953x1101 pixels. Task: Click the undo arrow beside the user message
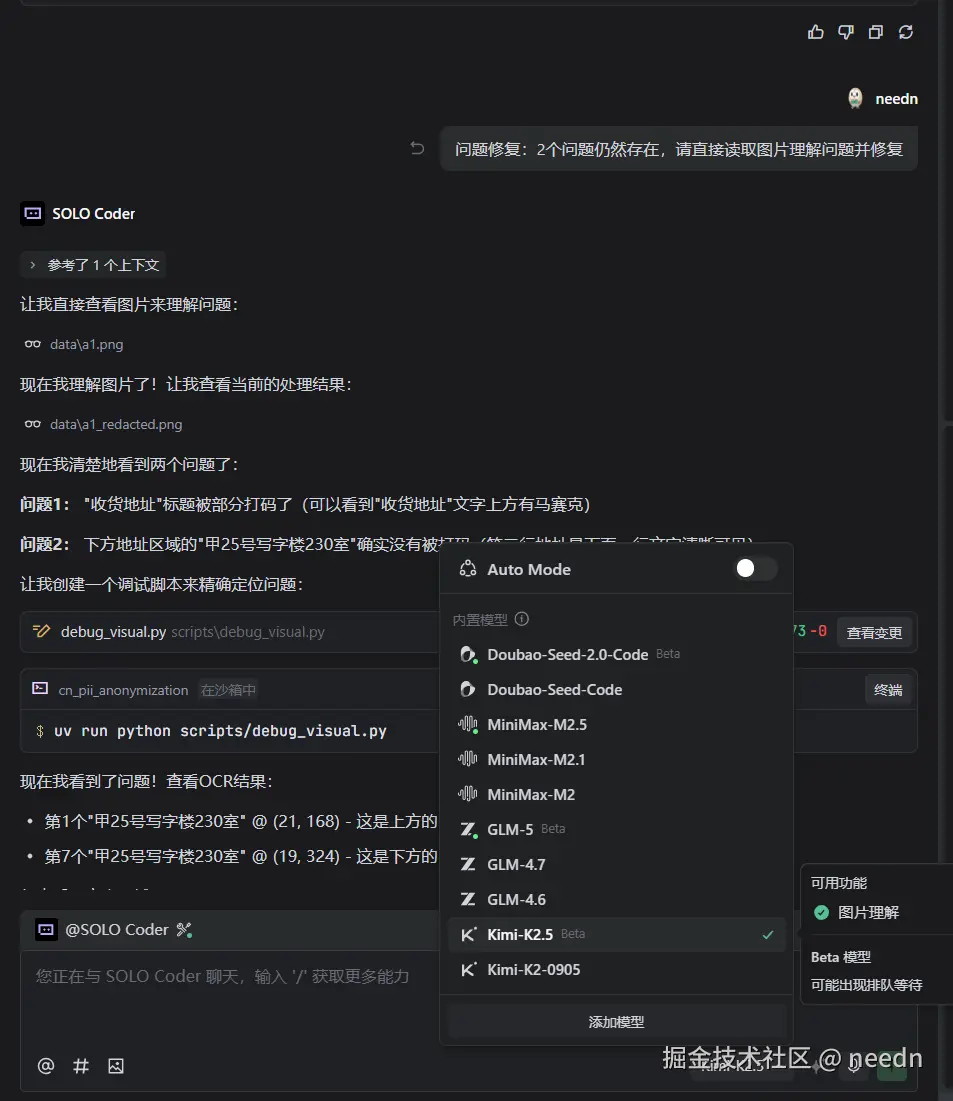(417, 148)
